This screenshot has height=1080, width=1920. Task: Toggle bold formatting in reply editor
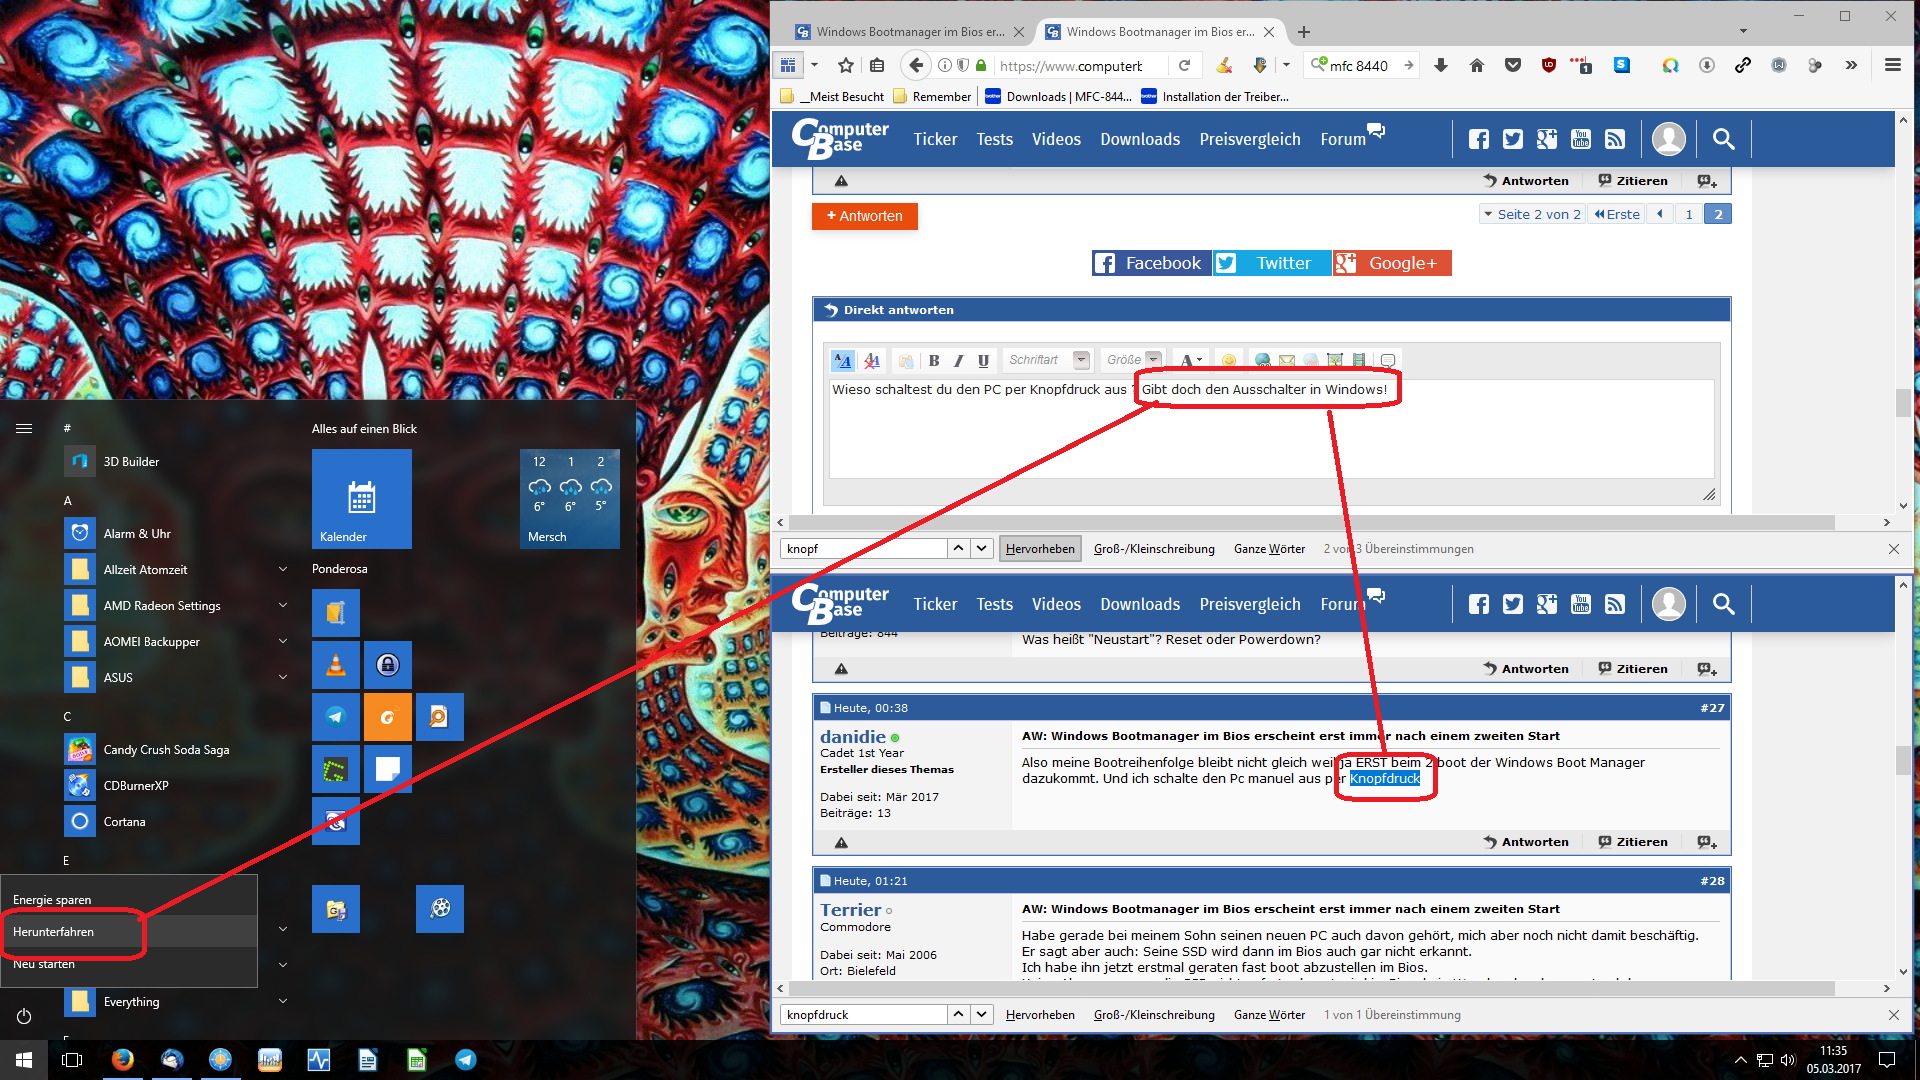click(x=934, y=360)
